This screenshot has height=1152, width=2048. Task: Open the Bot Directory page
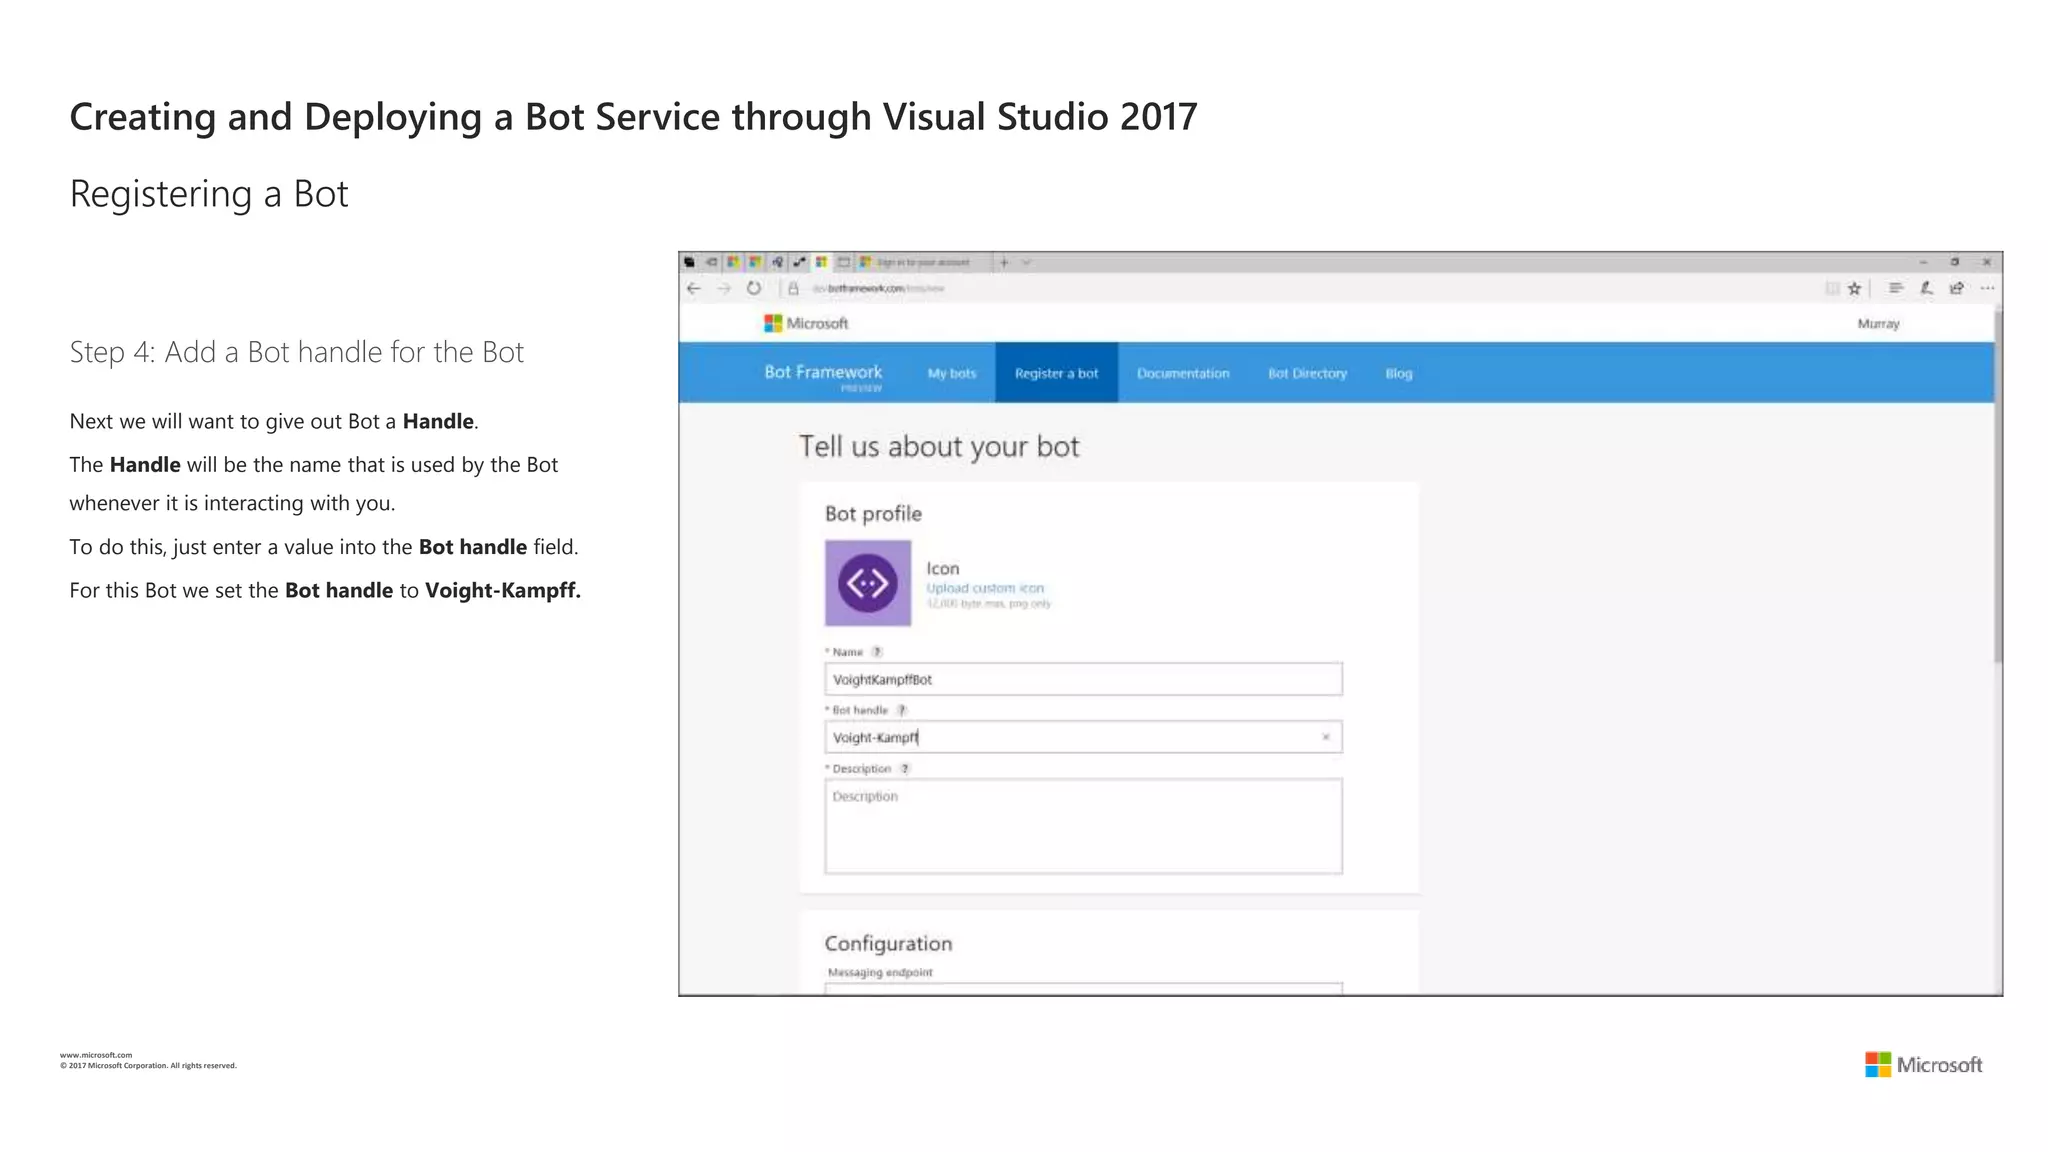pyautogui.click(x=1307, y=373)
